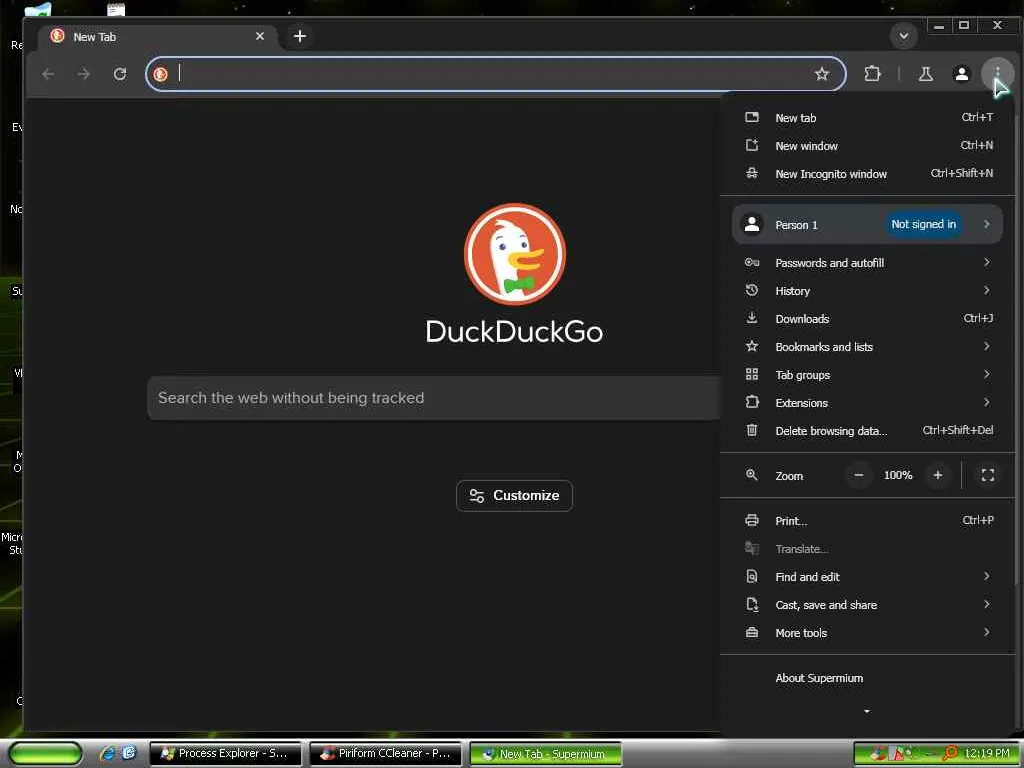Click the profile avatar icon in toolbar
This screenshot has width=1024, height=768.
pos(961,74)
